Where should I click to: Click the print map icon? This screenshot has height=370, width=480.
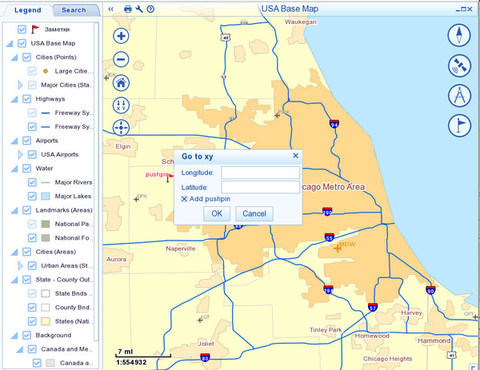pos(128,9)
